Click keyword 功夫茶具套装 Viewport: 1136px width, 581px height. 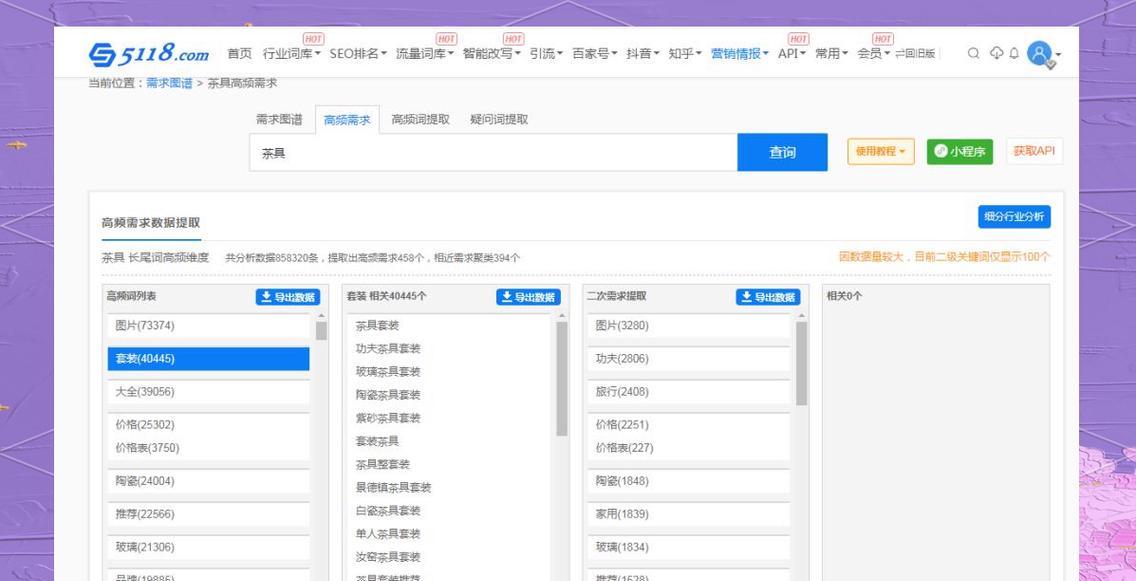pyautogui.click(x=388, y=348)
